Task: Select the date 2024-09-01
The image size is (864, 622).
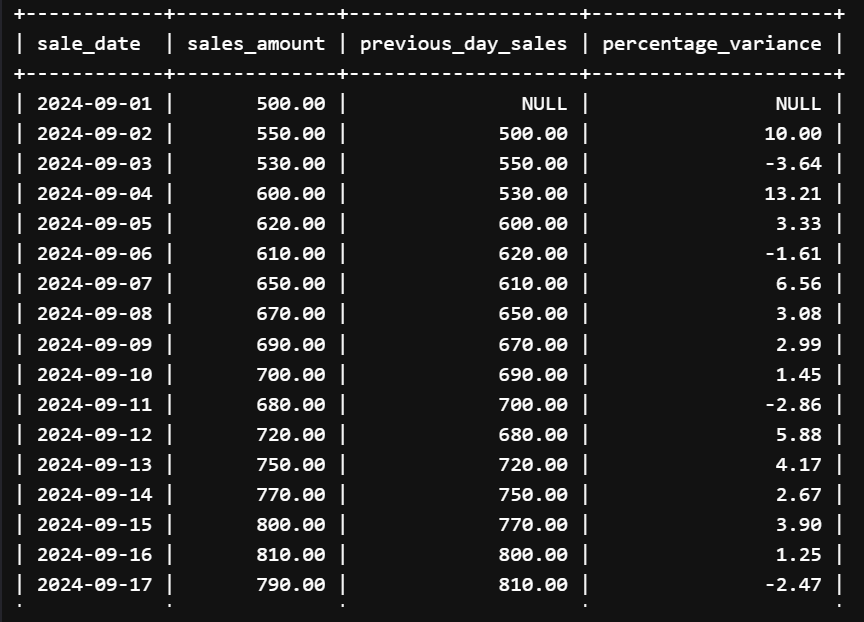Action: pos(95,104)
